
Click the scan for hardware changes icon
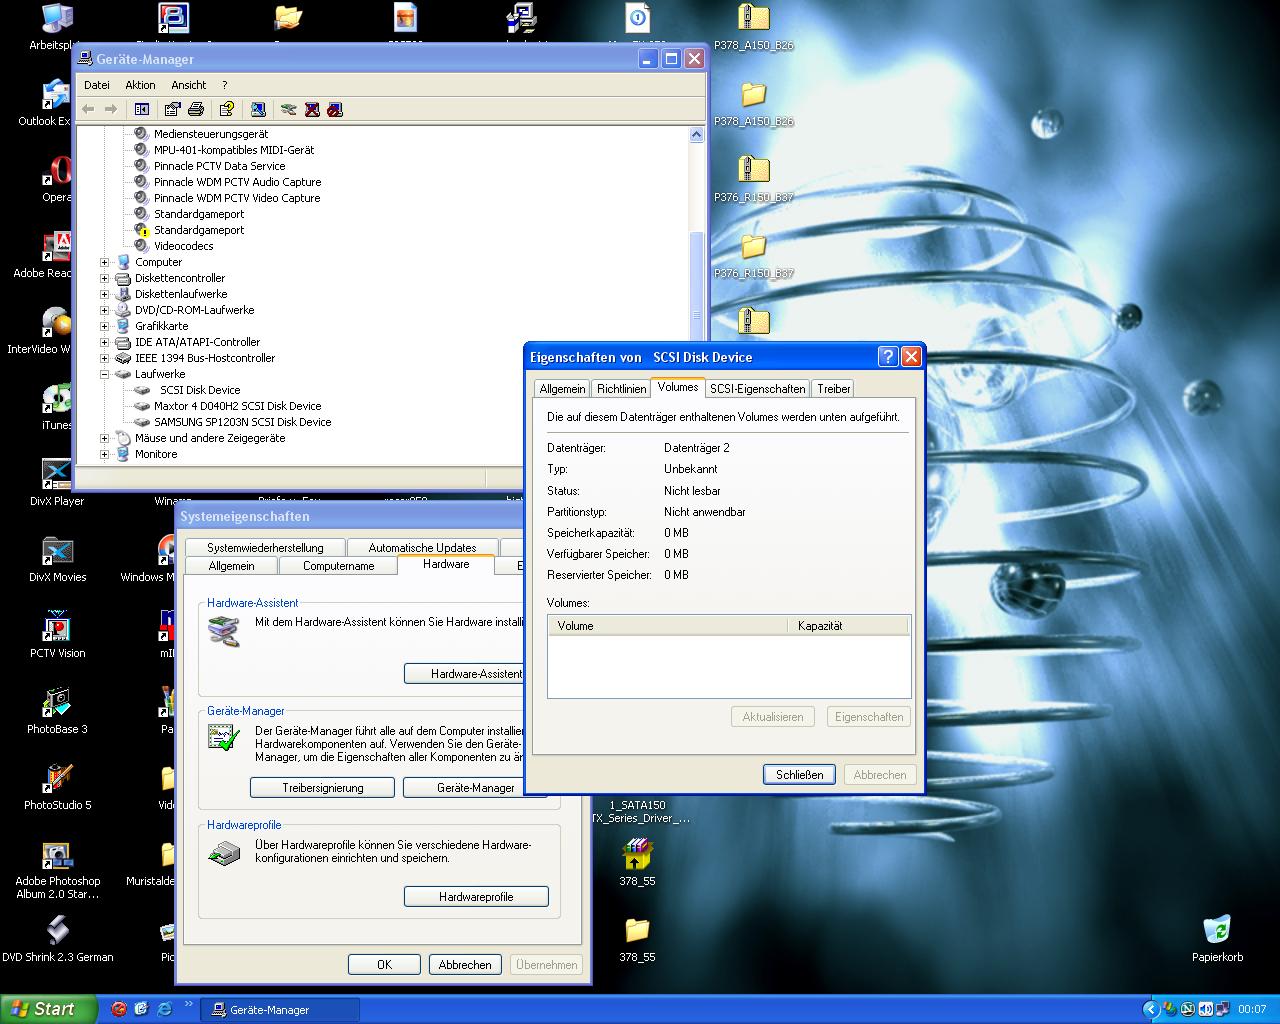pyautogui.click(x=257, y=109)
